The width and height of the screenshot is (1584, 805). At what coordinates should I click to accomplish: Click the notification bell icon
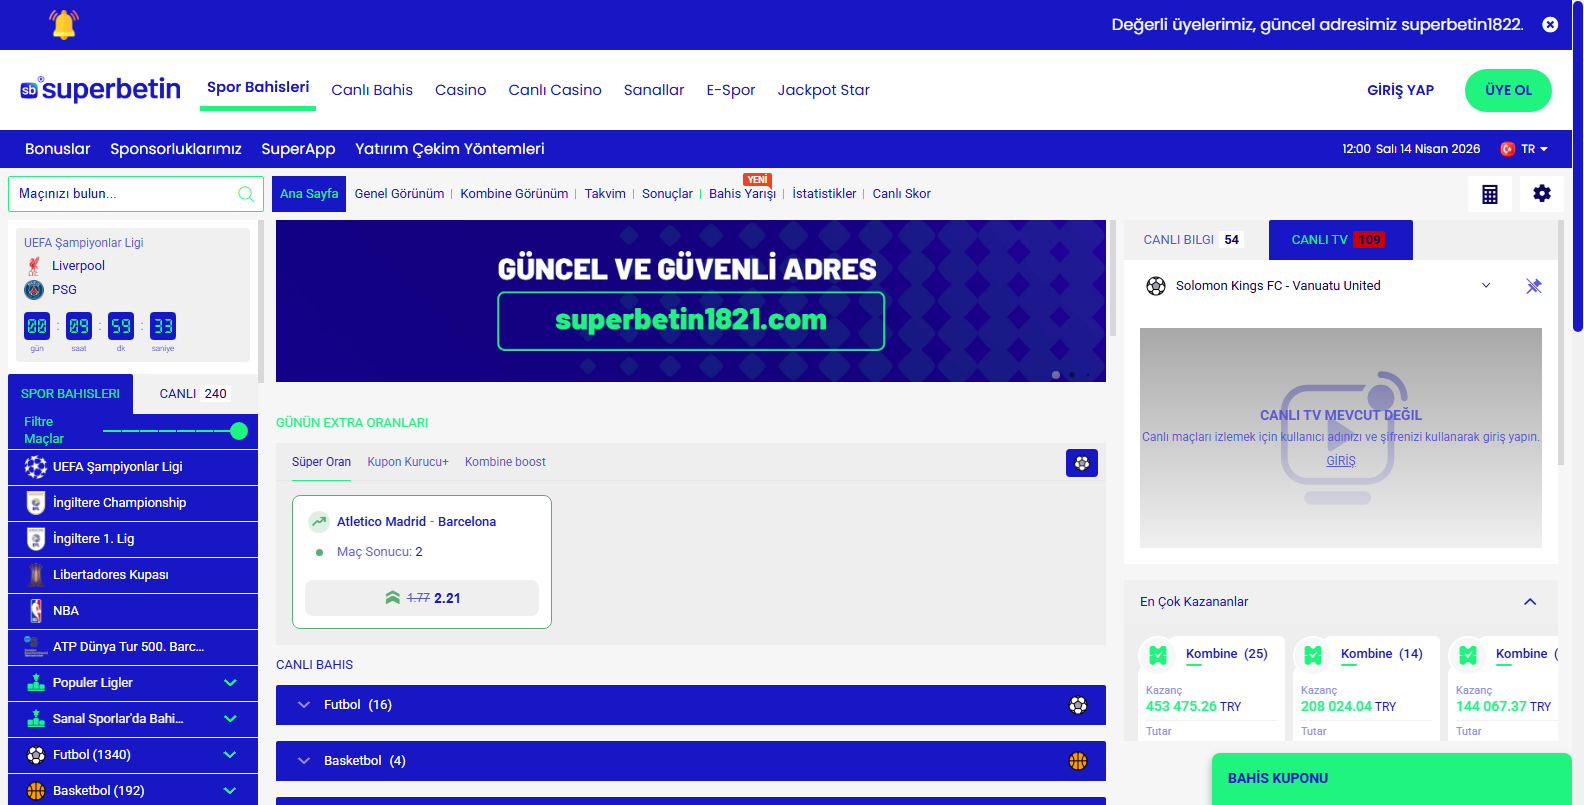(x=64, y=24)
